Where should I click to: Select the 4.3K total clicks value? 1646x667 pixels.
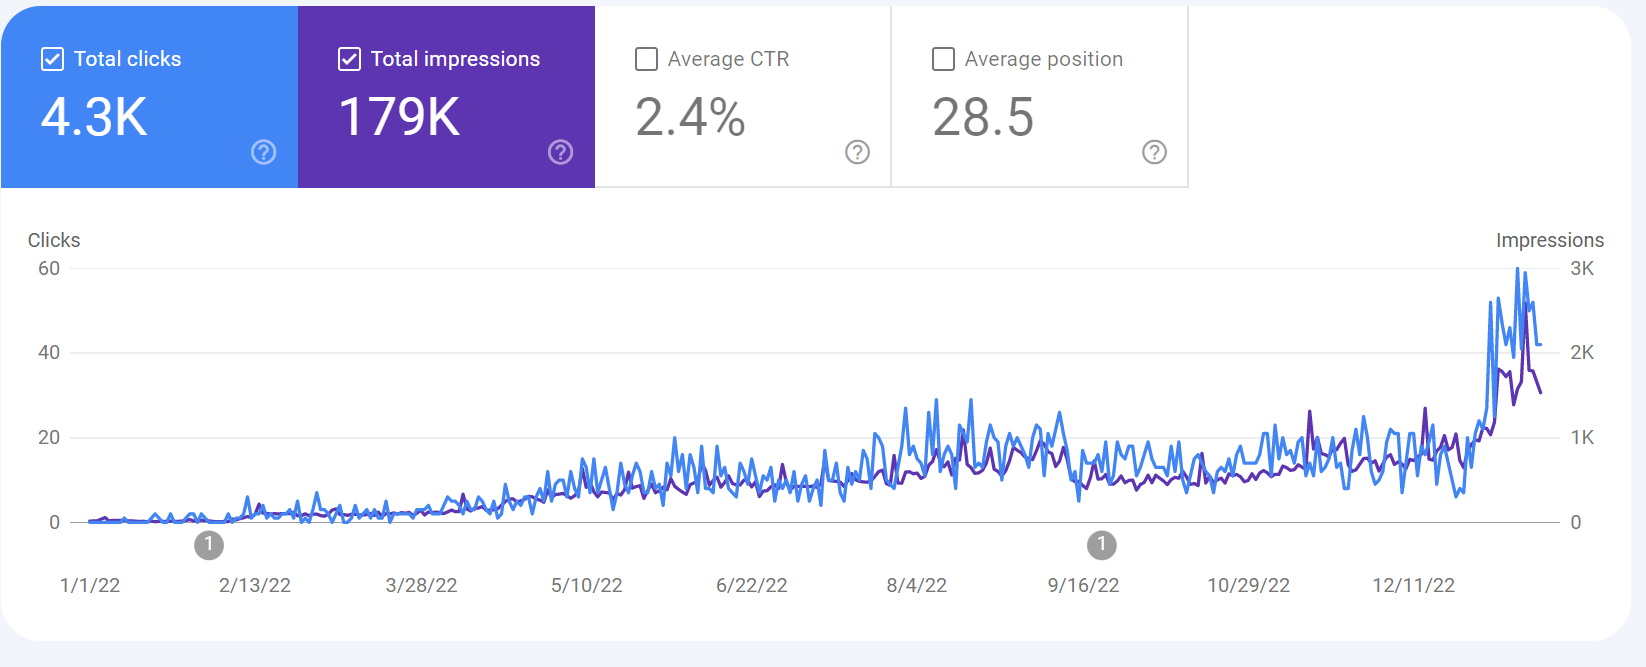point(94,117)
